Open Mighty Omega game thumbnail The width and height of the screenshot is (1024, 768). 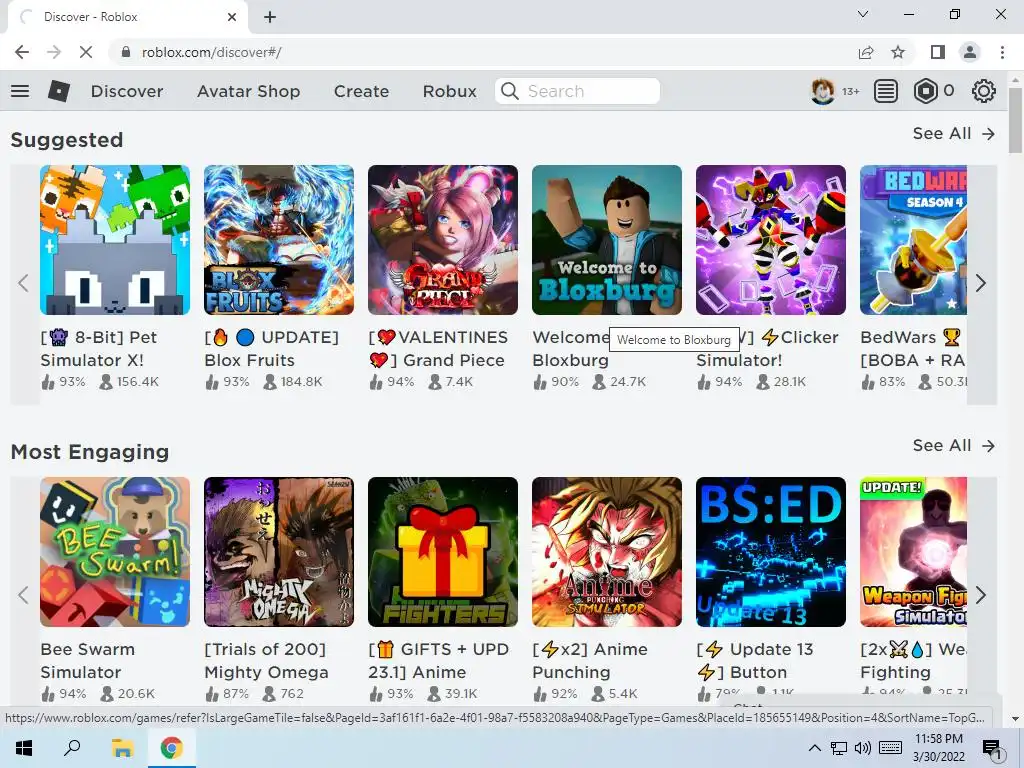point(279,552)
